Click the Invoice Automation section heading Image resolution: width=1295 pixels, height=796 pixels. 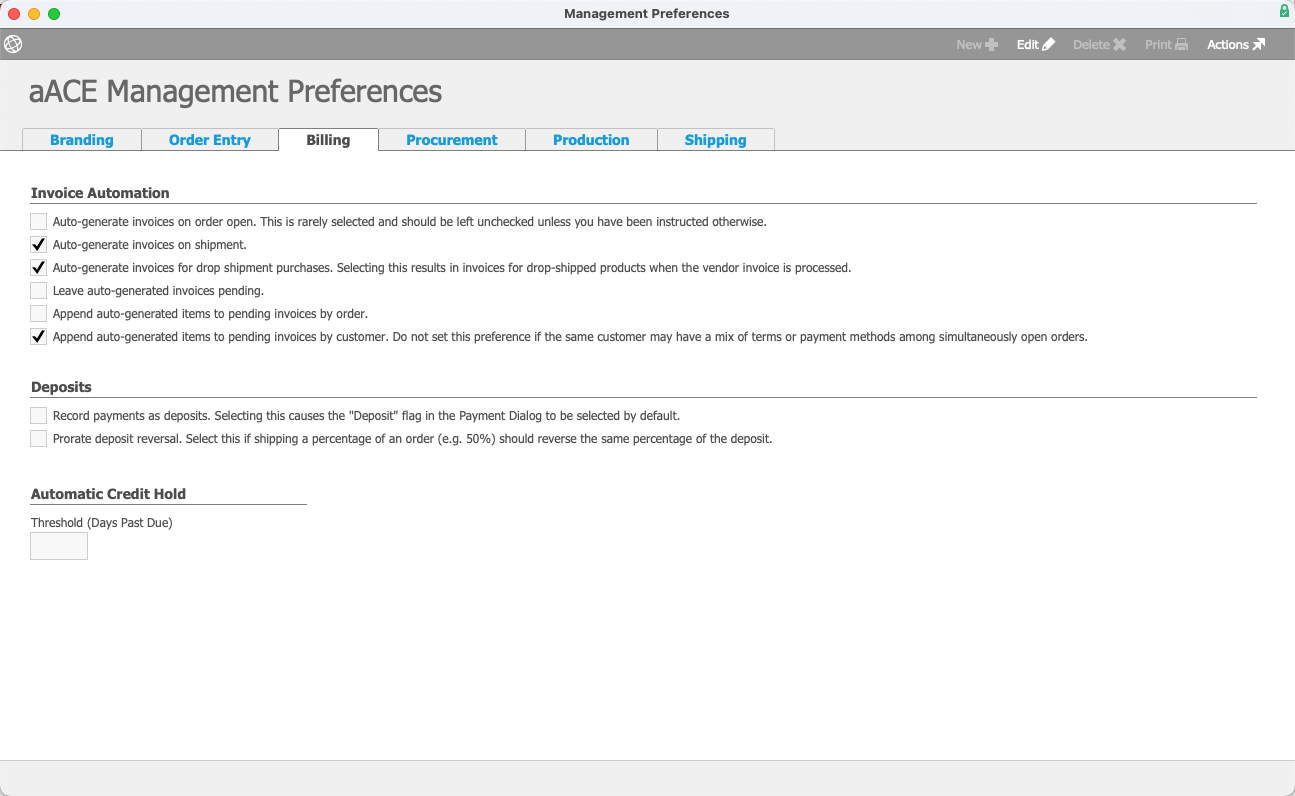tap(100, 193)
